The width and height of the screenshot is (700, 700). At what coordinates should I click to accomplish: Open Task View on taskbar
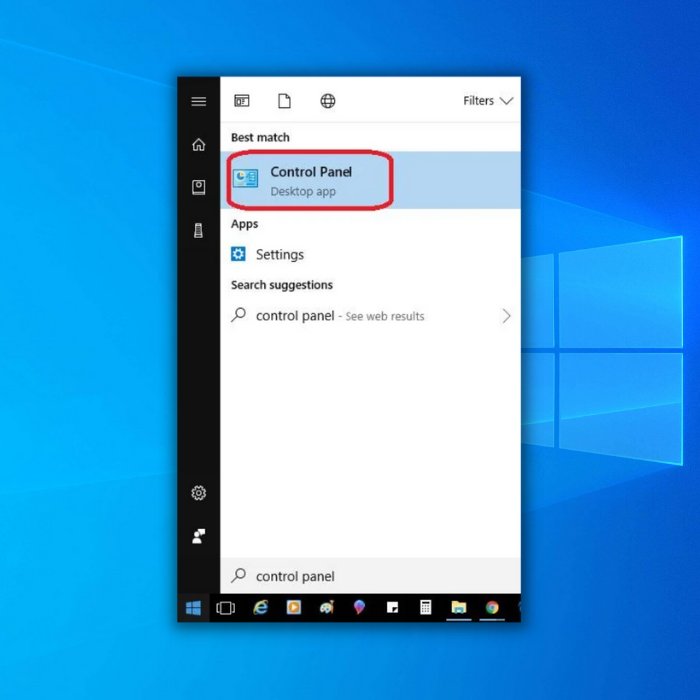pos(225,608)
